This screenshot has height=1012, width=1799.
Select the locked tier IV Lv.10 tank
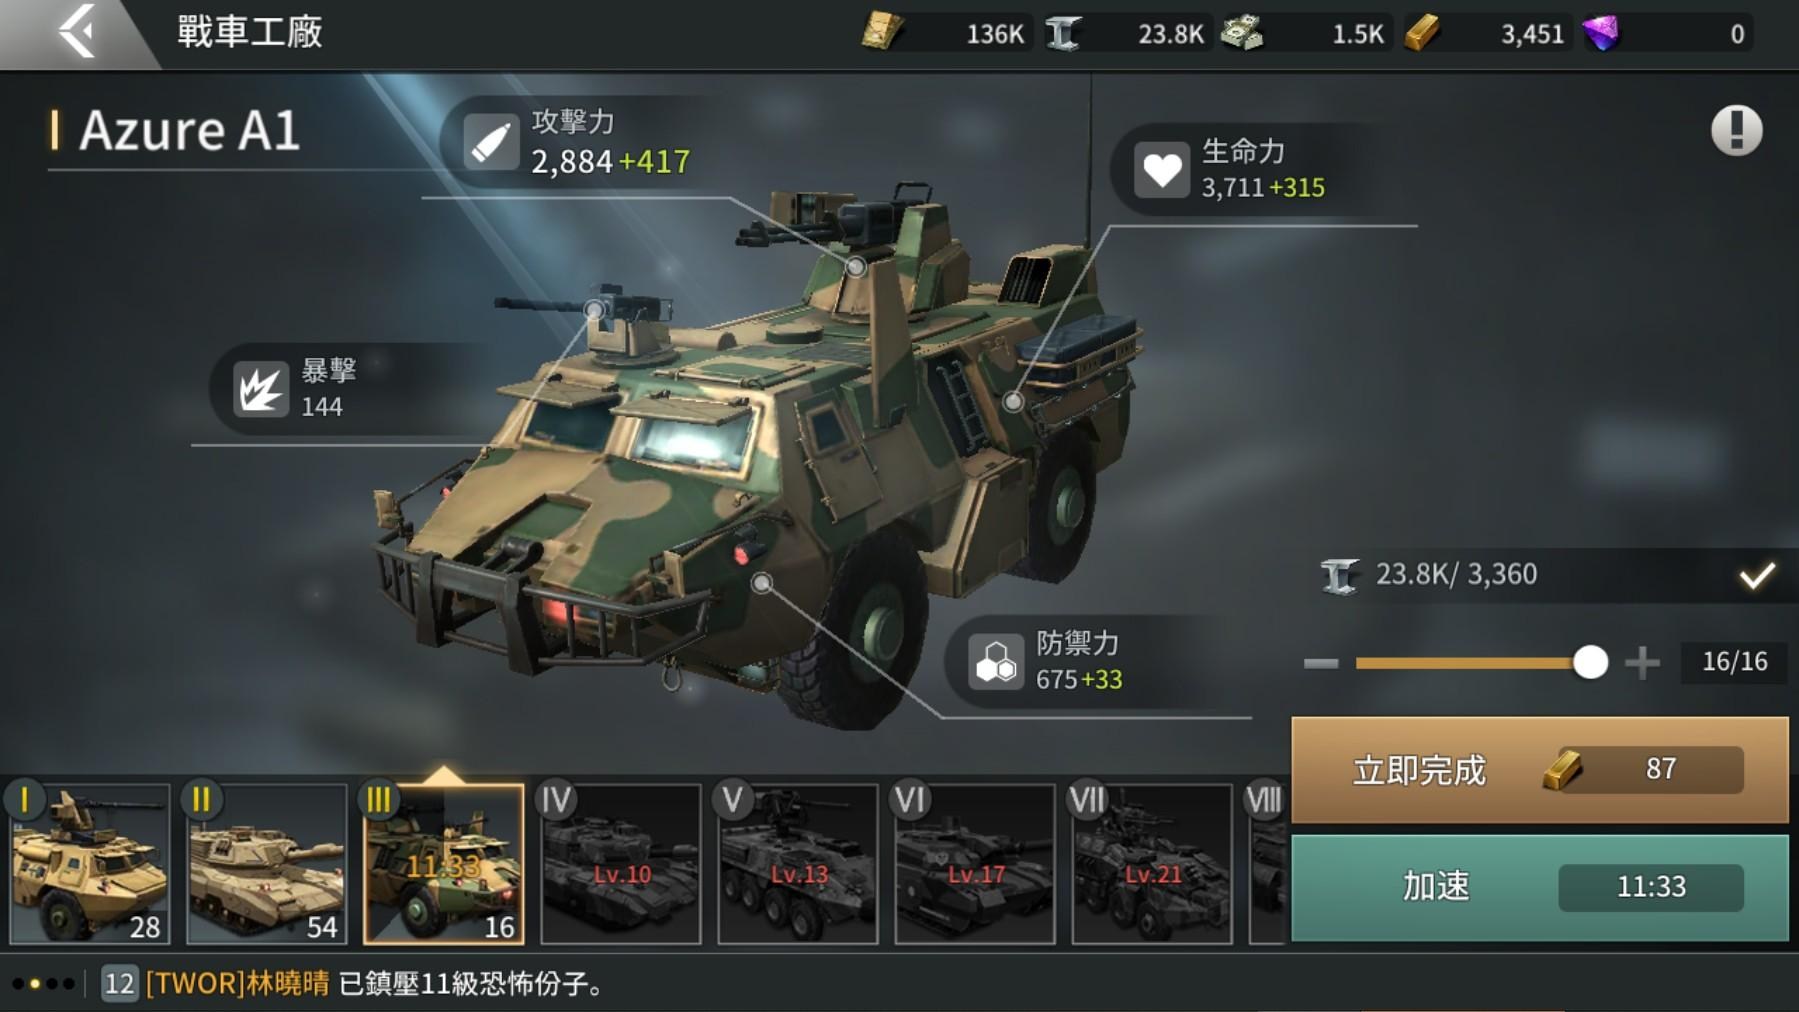pos(621,864)
